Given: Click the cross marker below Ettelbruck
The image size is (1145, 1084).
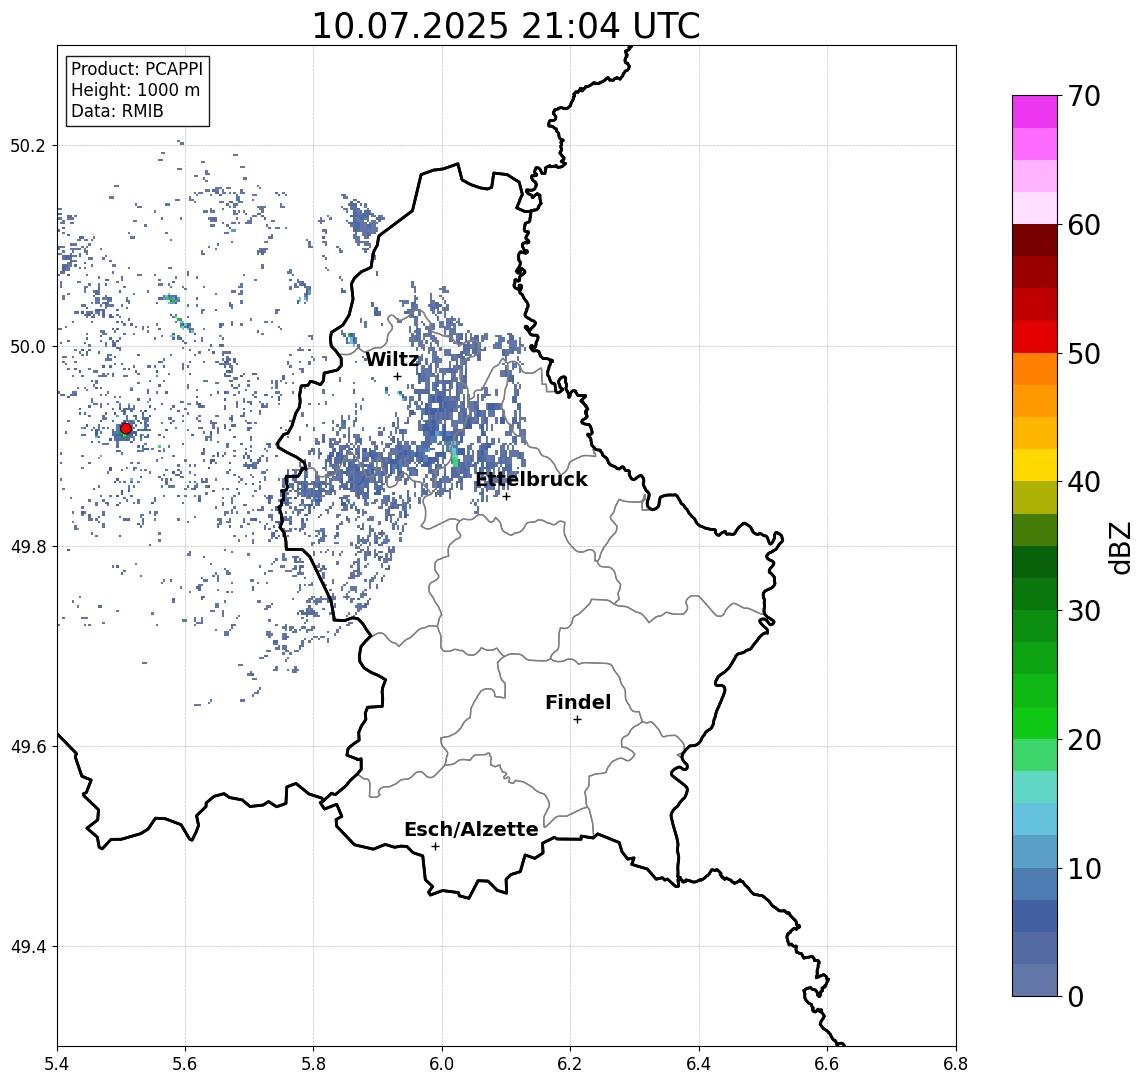Looking at the screenshot, I should coord(506,497).
